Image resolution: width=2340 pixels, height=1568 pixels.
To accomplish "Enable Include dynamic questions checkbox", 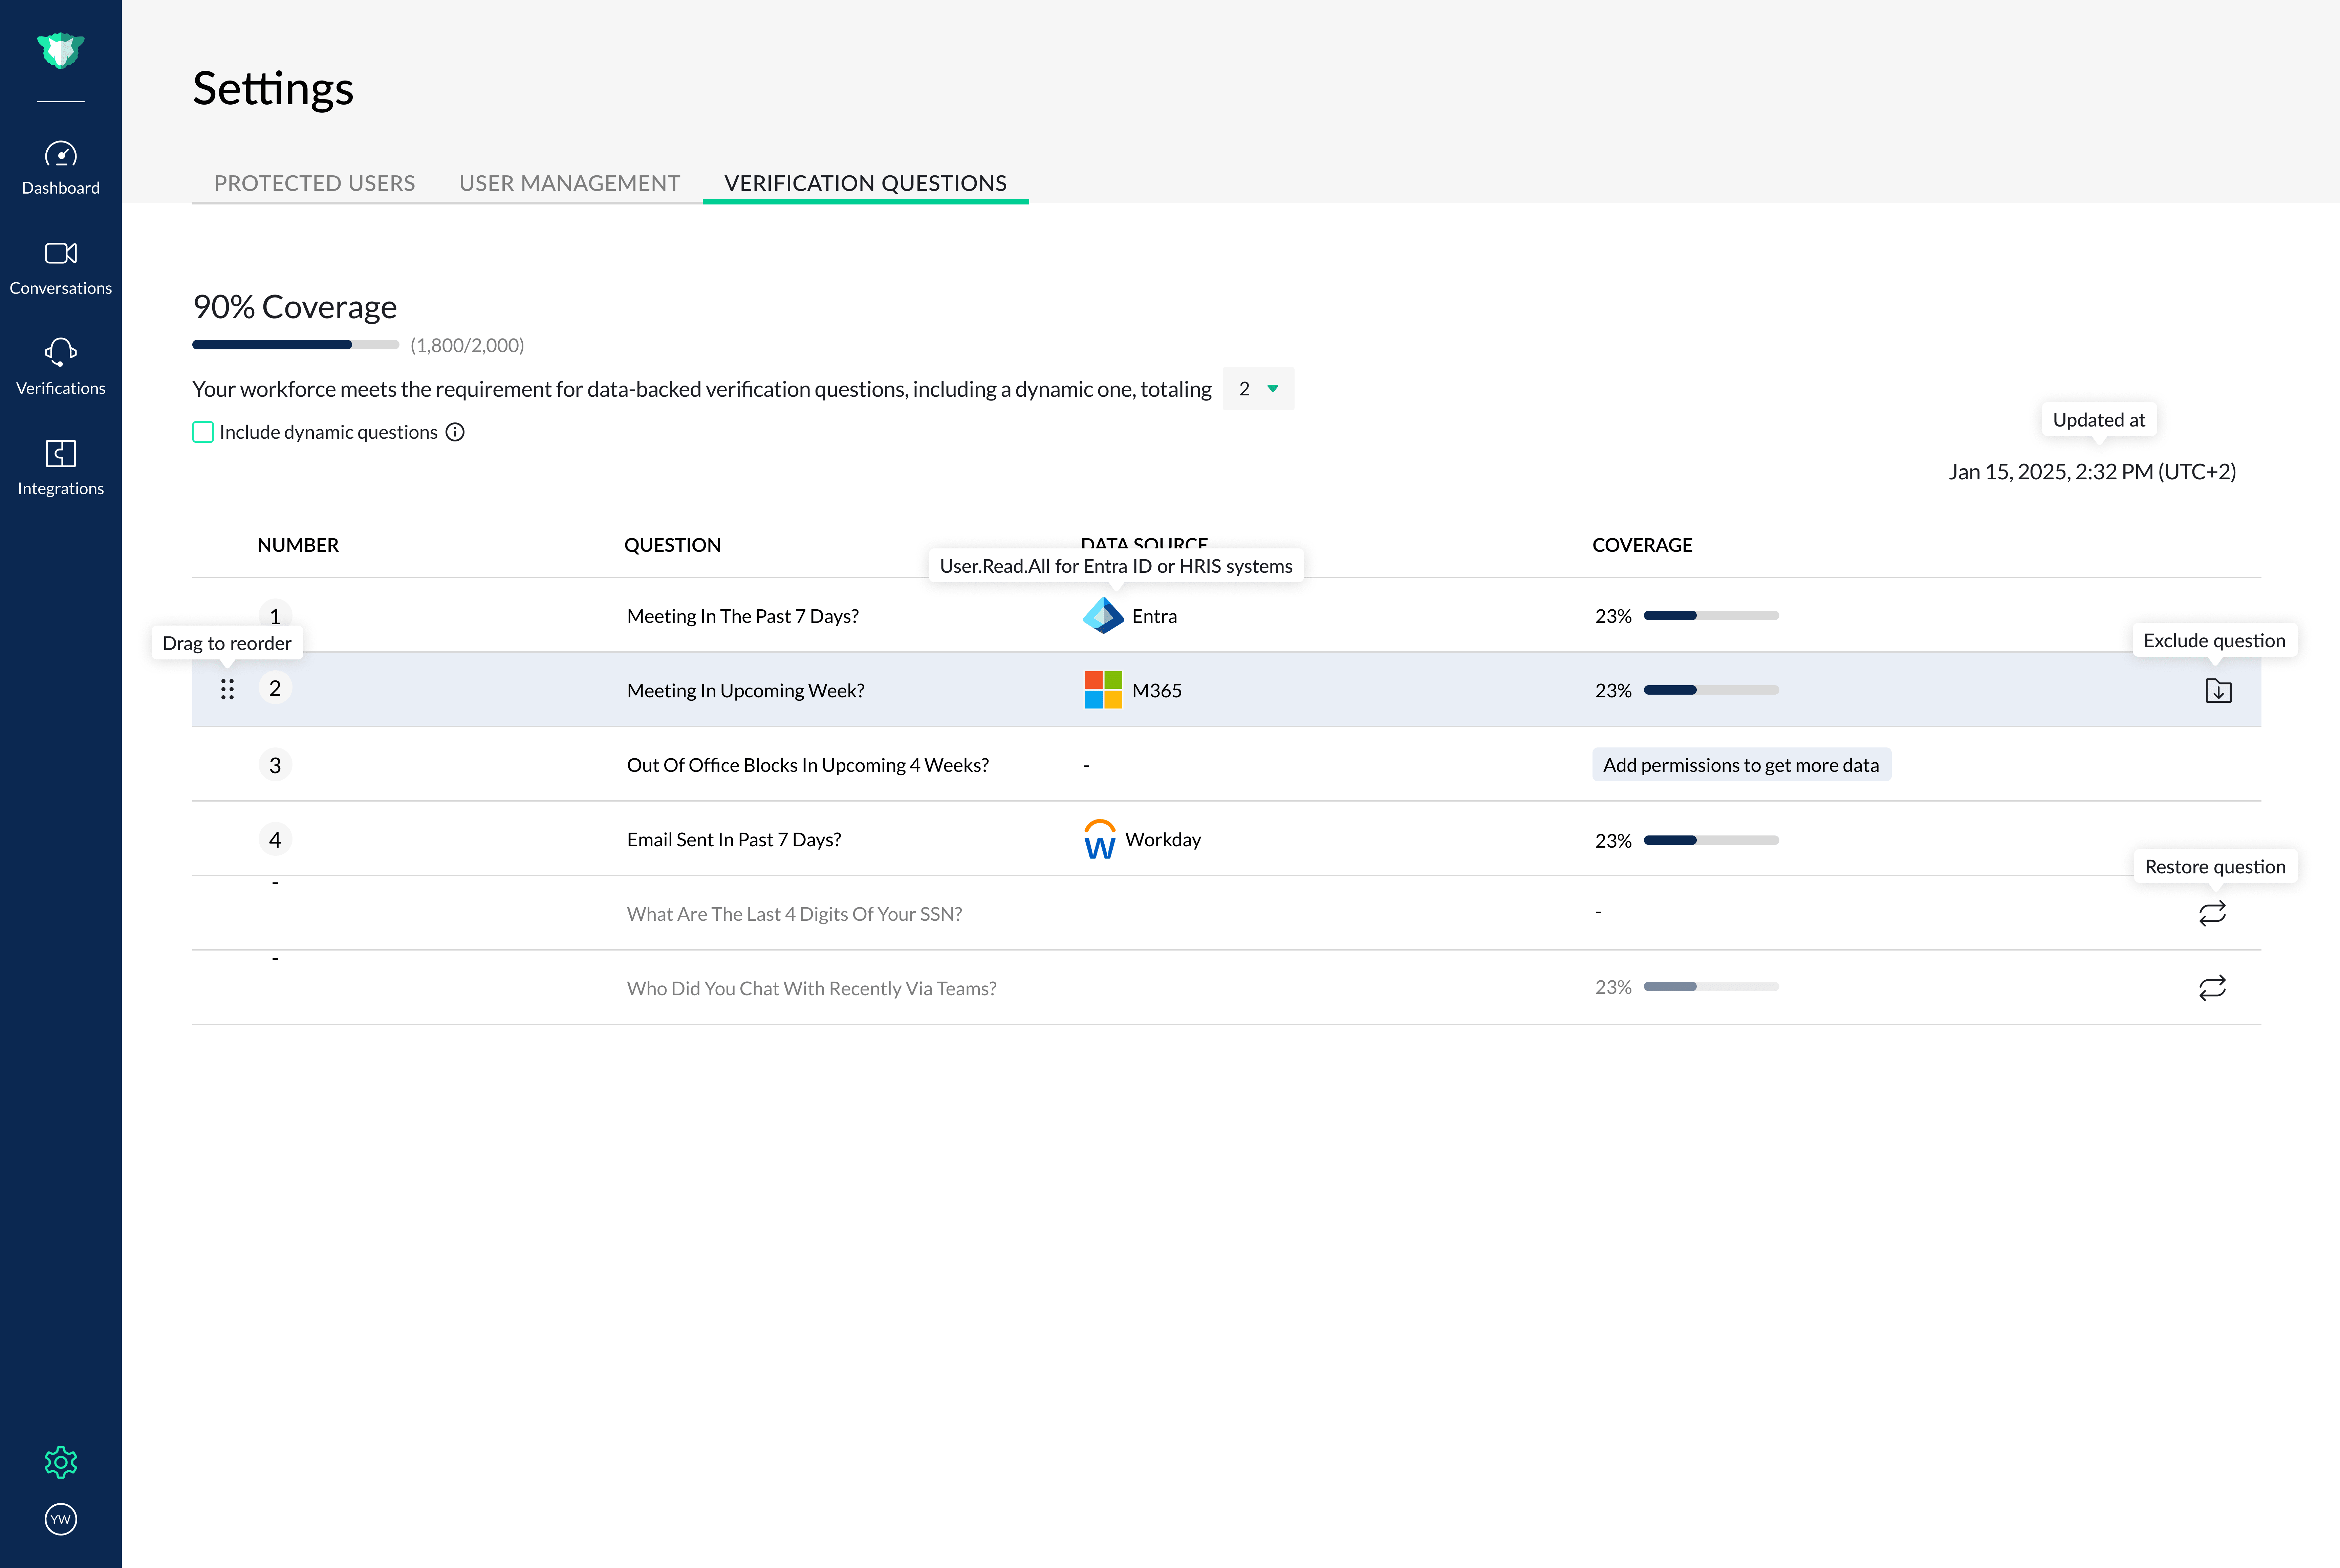I will (203, 432).
